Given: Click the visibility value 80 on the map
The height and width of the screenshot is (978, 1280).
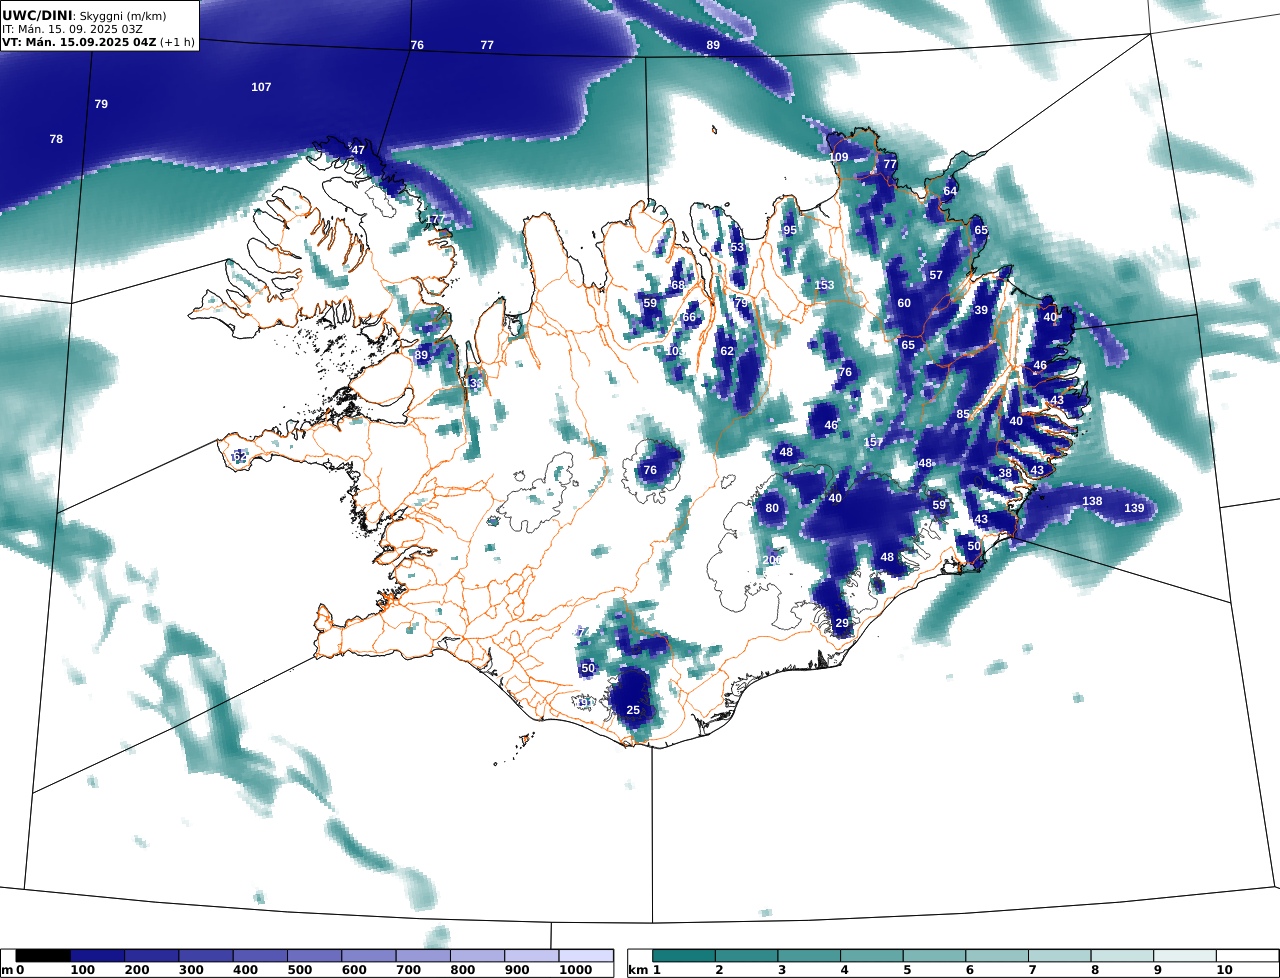Looking at the screenshot, I should click(772, 508).
